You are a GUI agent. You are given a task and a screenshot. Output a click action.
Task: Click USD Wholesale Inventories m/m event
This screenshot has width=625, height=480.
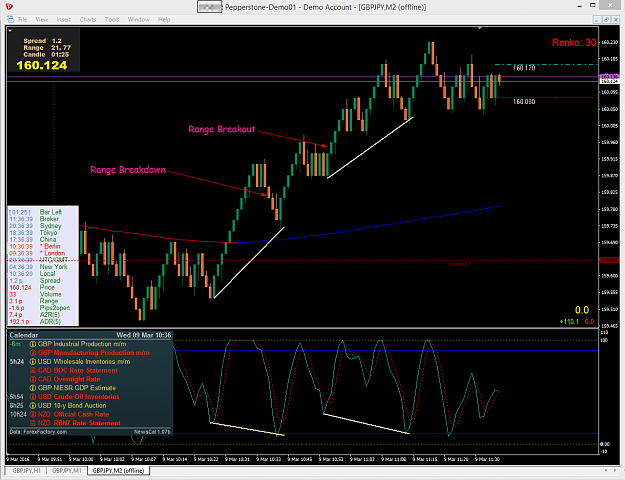84,362
